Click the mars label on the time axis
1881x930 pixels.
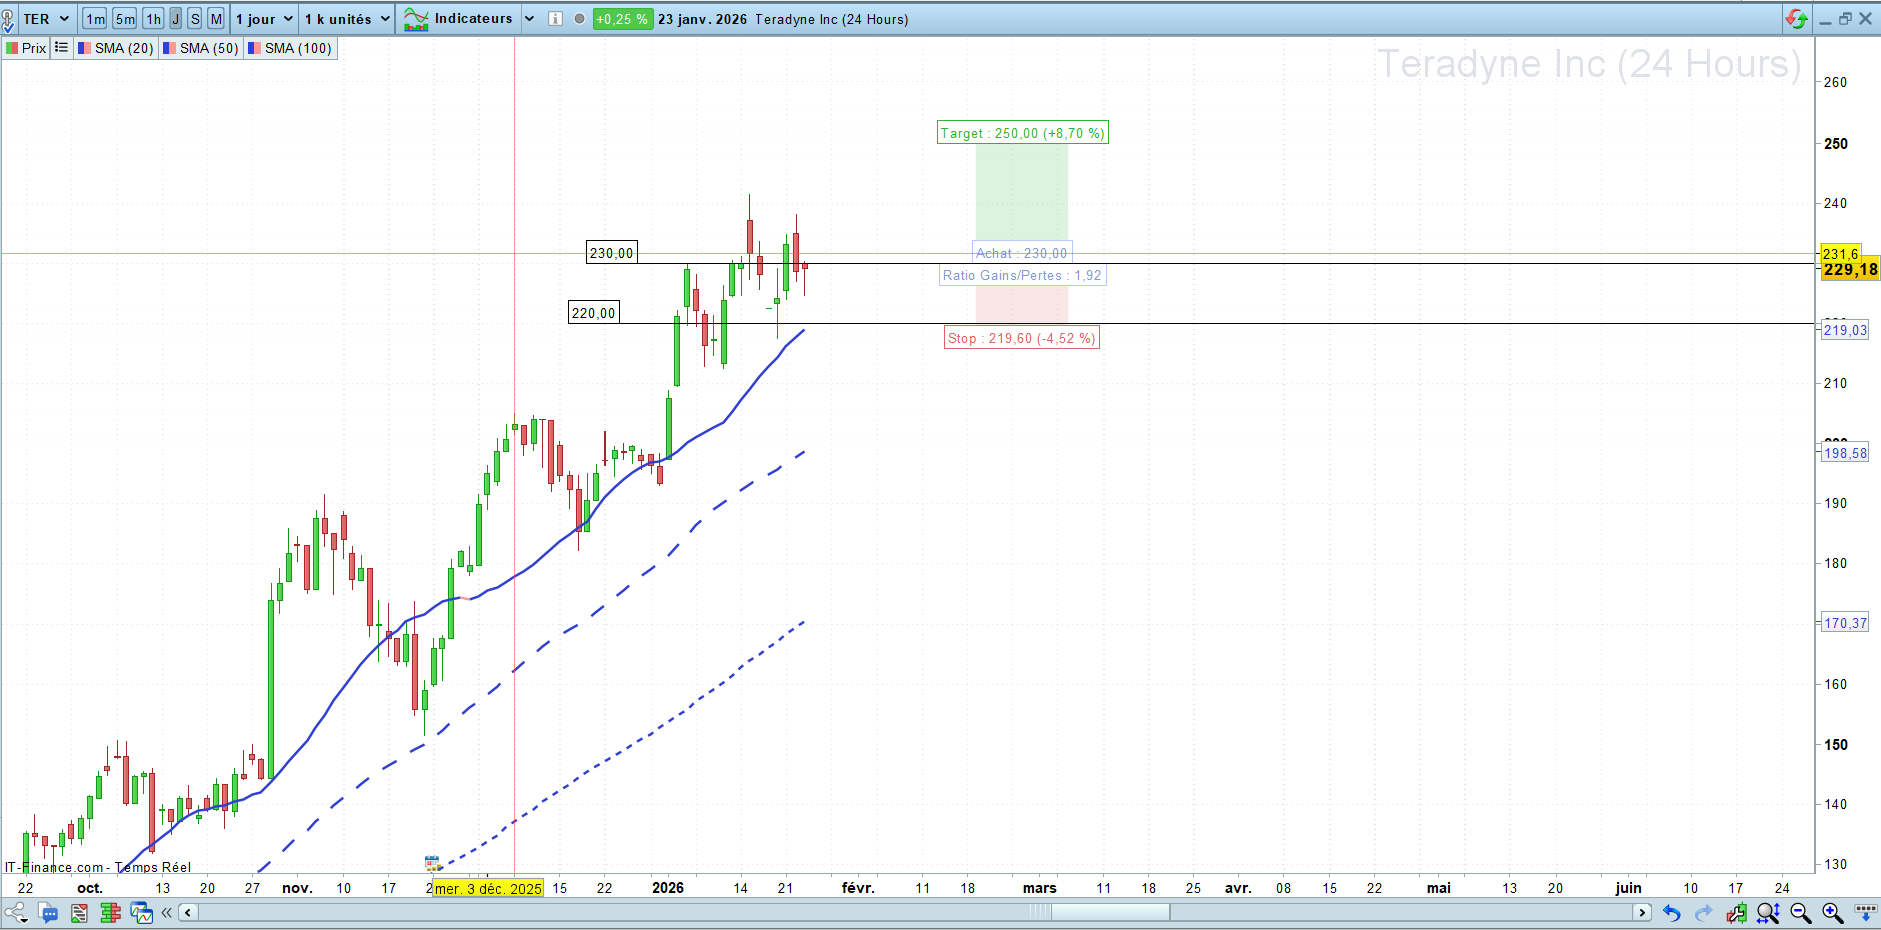point(1040,888)
